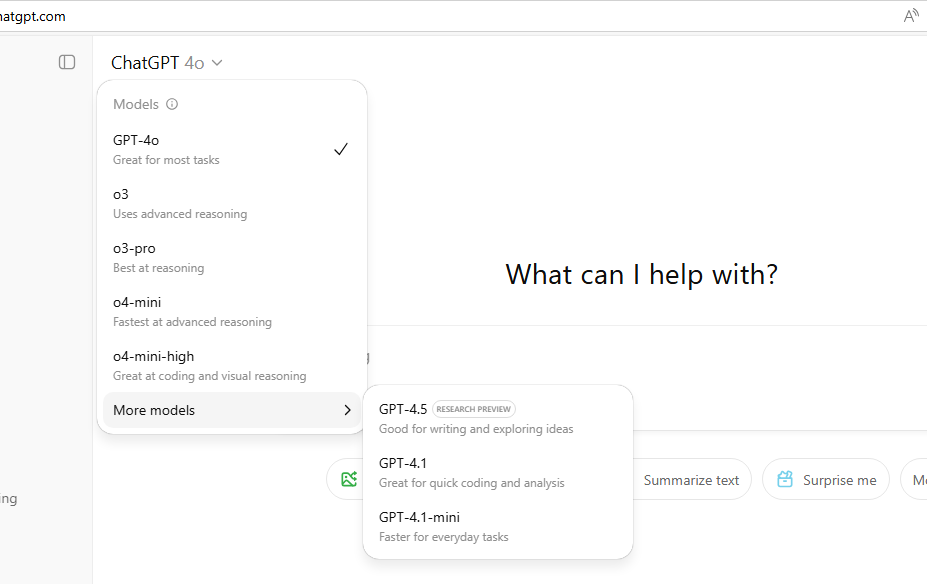Click the checkmark next to GPT-4o
The image size is (927, 584).
tap(341, 149)
